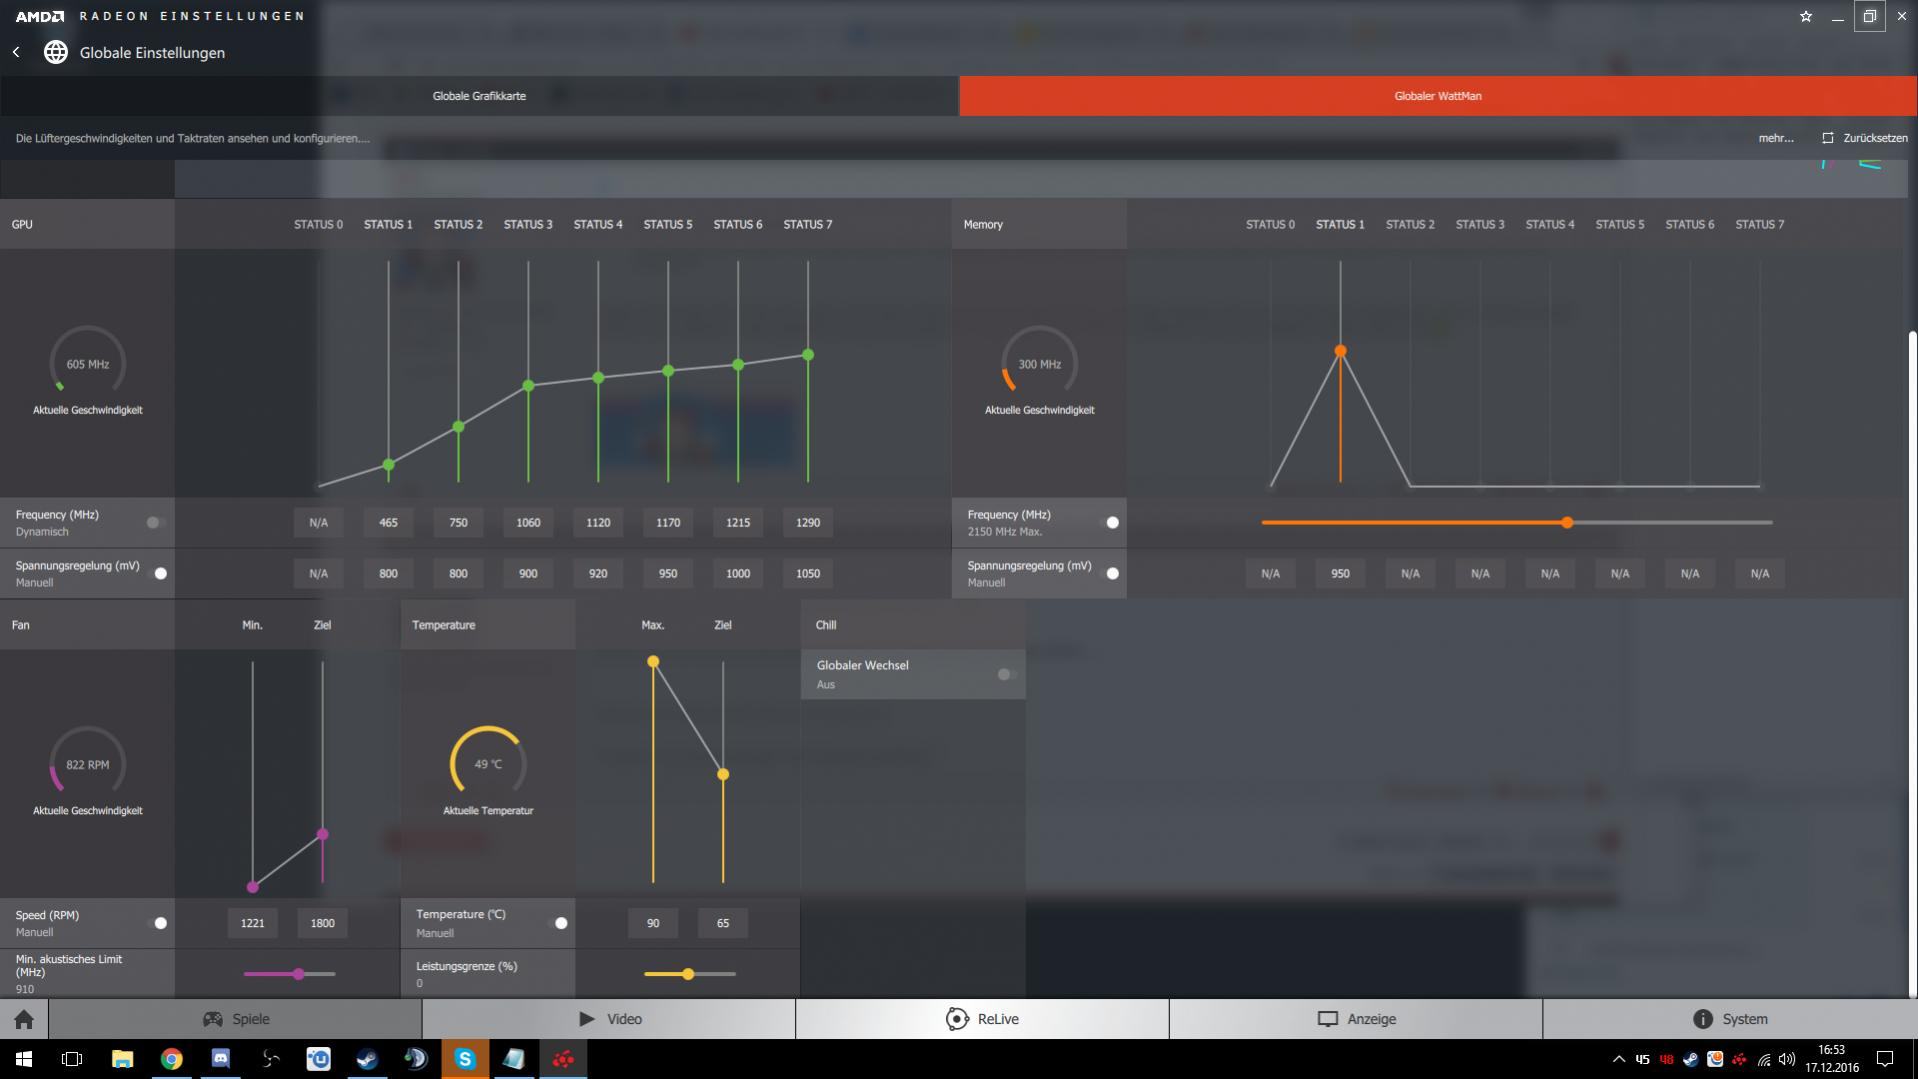Screen dimensions: 1918x1079
Task: Click fan Min. speed field 1221
Action: [252, 923]
